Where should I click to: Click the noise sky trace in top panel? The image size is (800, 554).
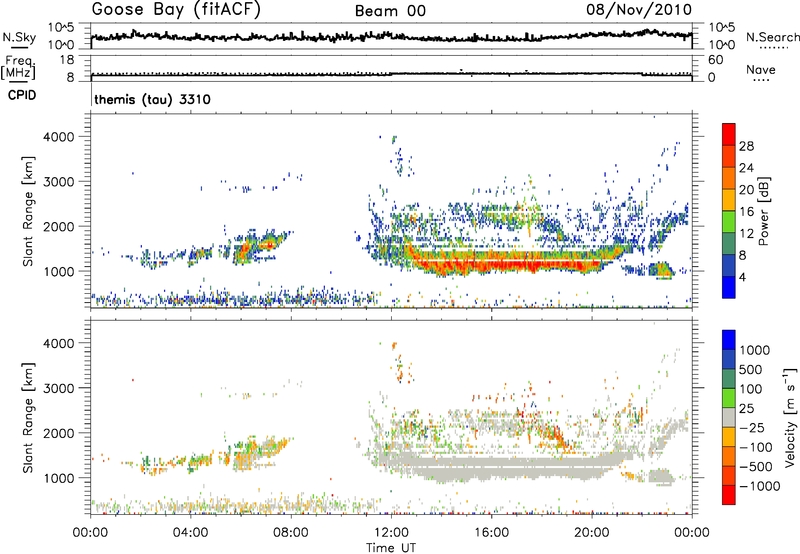coord(391,37)
